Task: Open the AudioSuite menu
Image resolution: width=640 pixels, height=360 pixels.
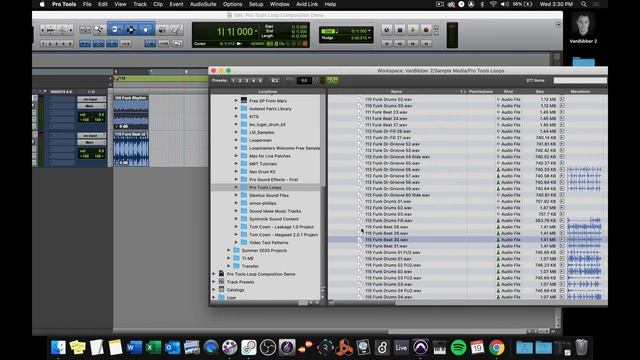Action: click(x=203, y=4)
